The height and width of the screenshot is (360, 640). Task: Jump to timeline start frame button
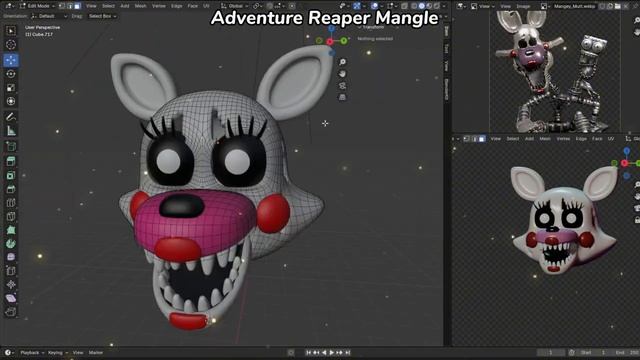(309, 353)
